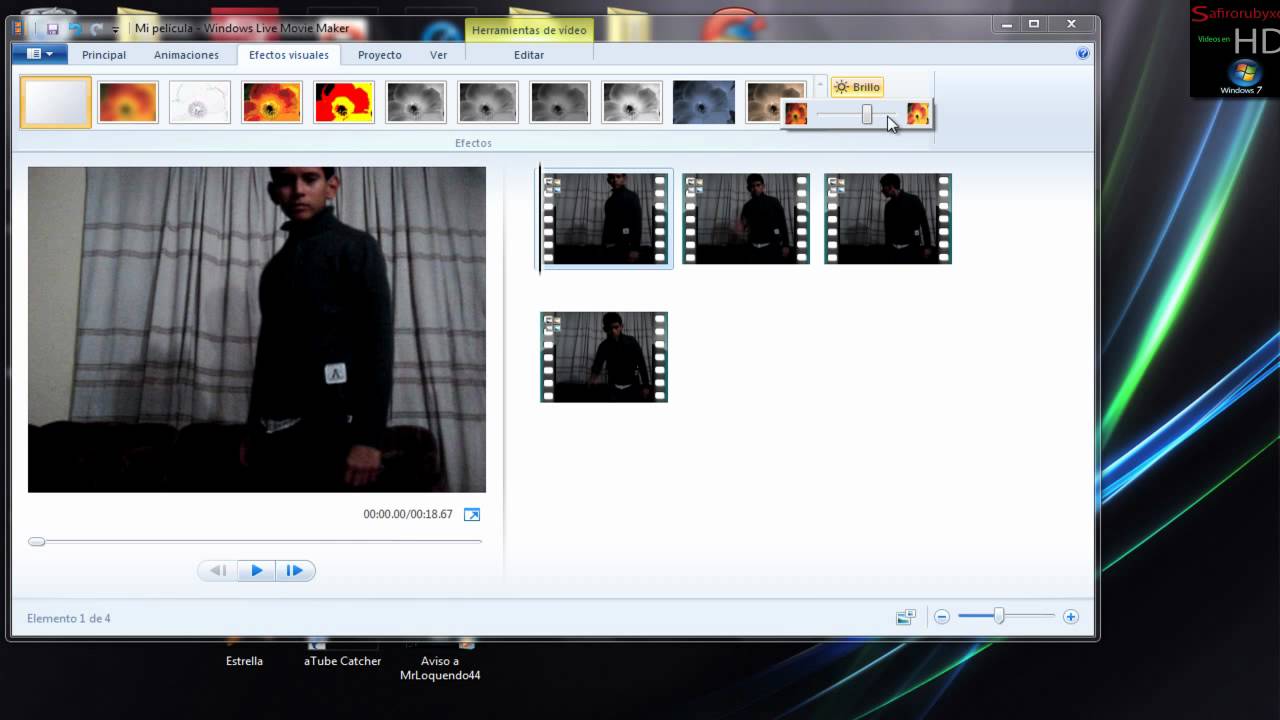
Task: Open the Editar tab under Herramientas de vídeo
Action: click(529, 55)
